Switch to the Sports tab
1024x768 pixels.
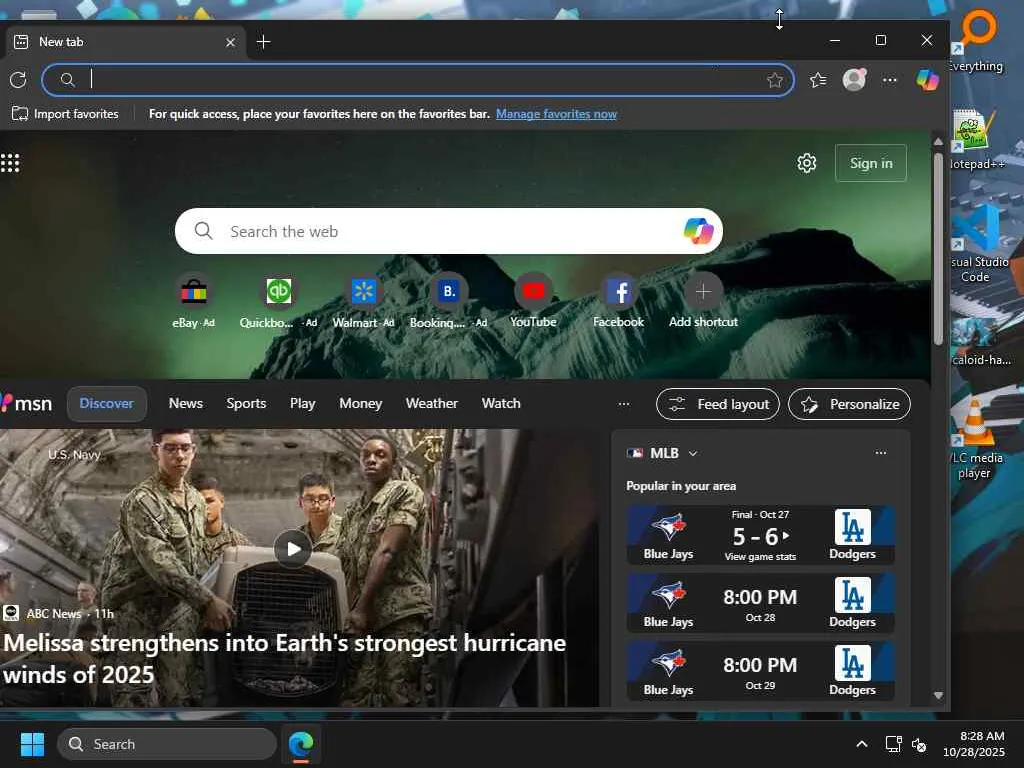pos(246,404)
